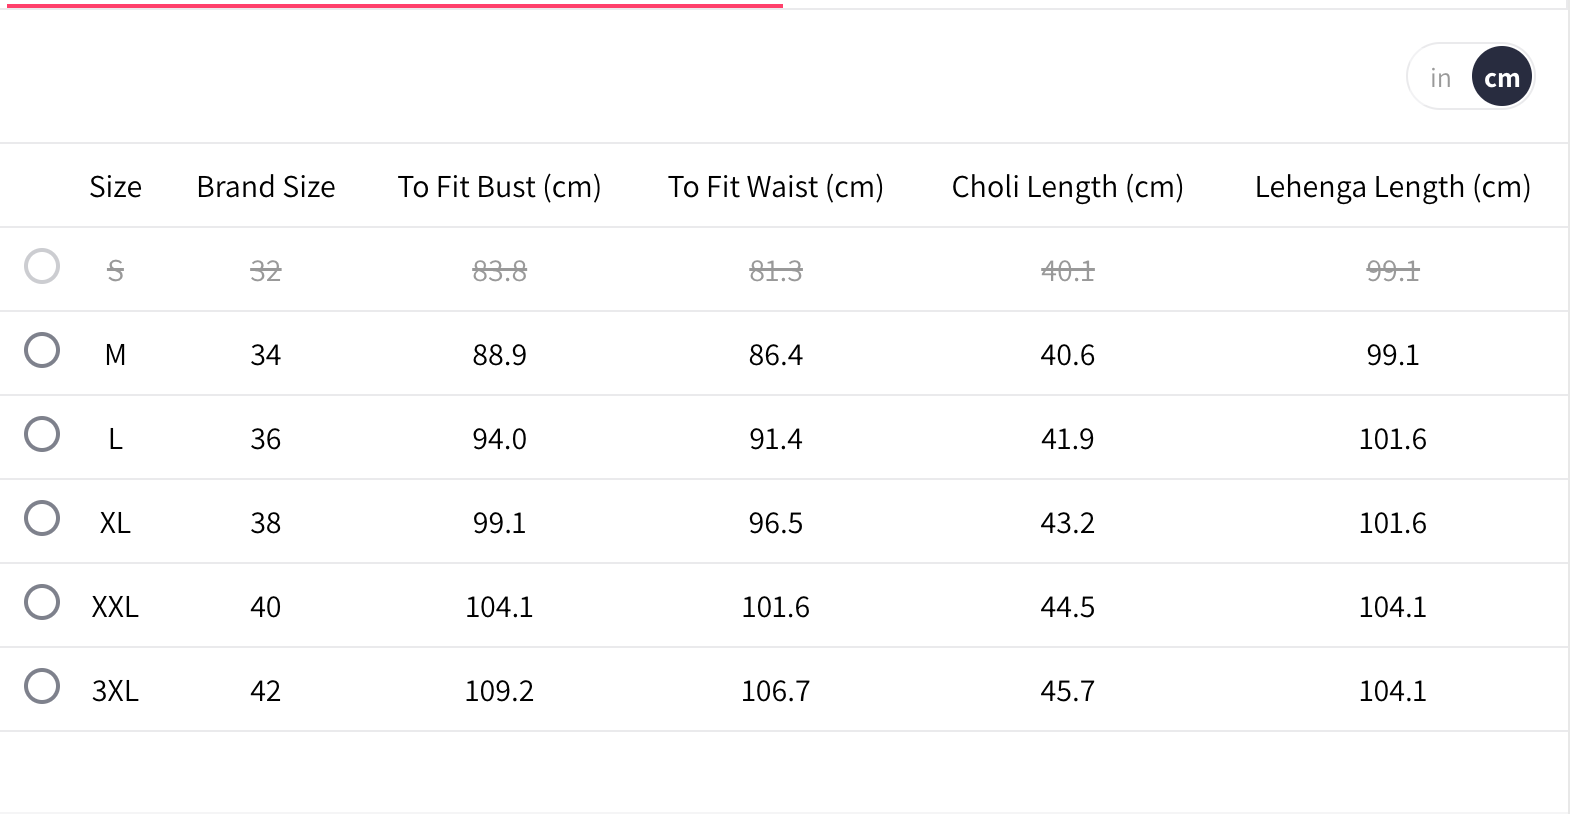Click the 44.5 choli length for XXL
1570x814 pixels.
pyautogui.click(x=1067, y=607)
